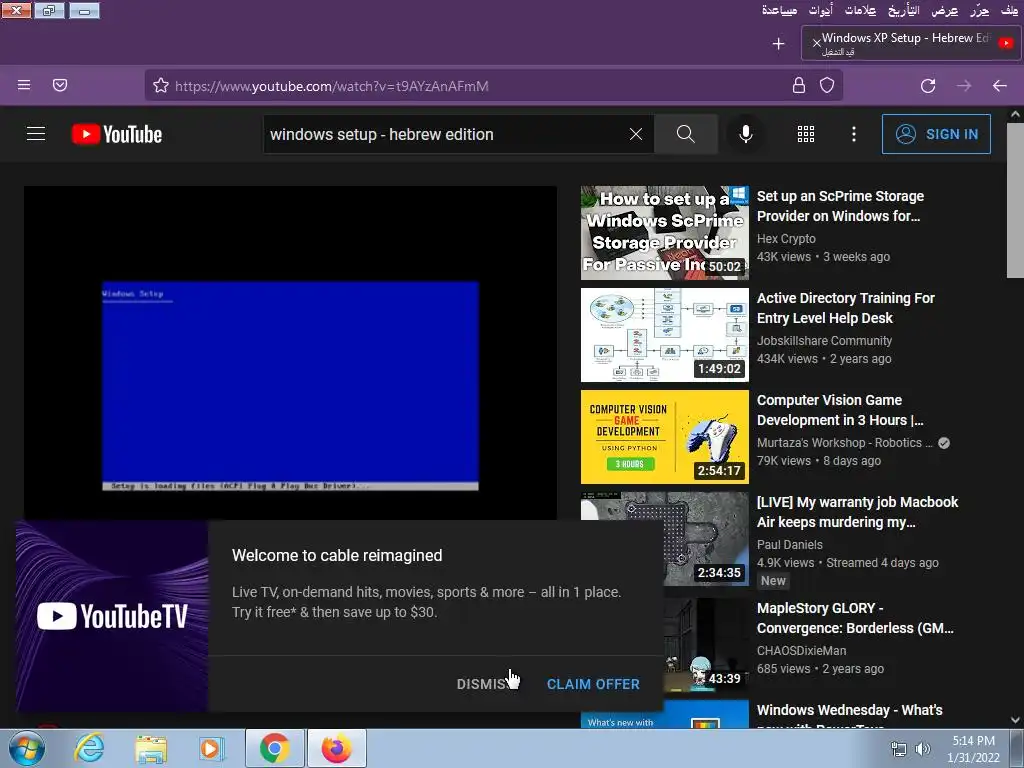Open Windows Explorer from taskbar
The height and width of the screenshot is (768, 1024).
click(x=151, y=748)
